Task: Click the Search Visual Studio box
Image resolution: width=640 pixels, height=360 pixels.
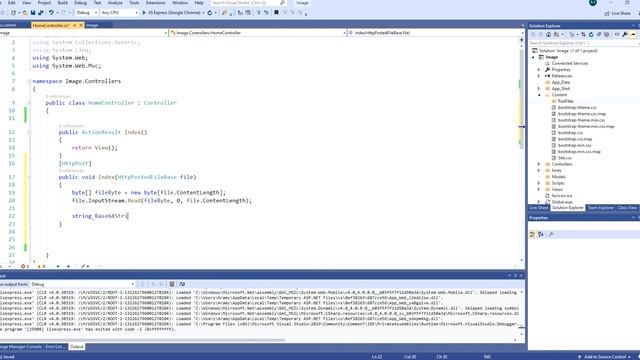Action: click(x=248, y=3)
